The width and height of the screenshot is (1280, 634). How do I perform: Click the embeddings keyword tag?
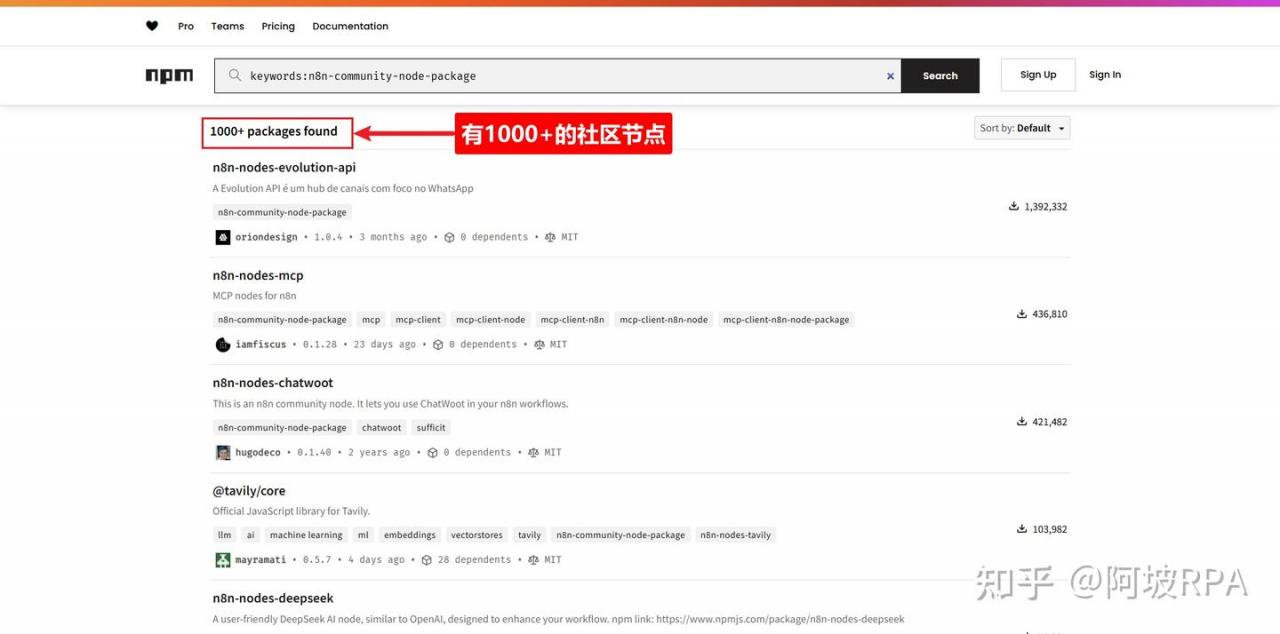[409, 535]
